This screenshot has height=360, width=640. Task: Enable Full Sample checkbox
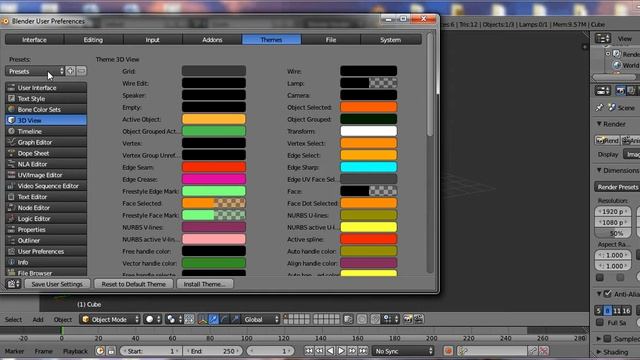coord(600,322)
